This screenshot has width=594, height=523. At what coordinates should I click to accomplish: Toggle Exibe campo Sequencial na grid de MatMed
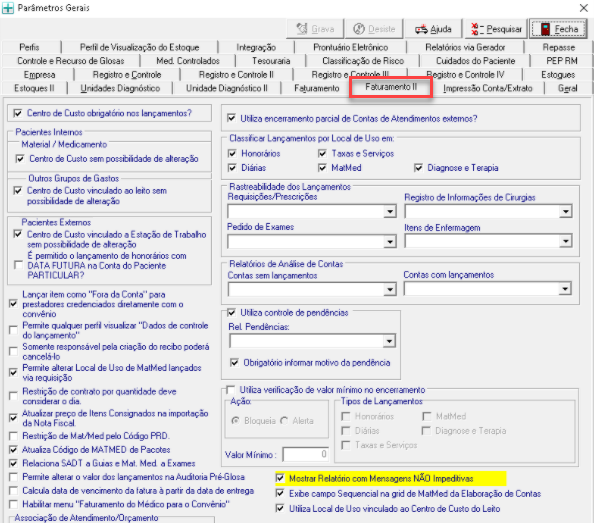point(280,493)
